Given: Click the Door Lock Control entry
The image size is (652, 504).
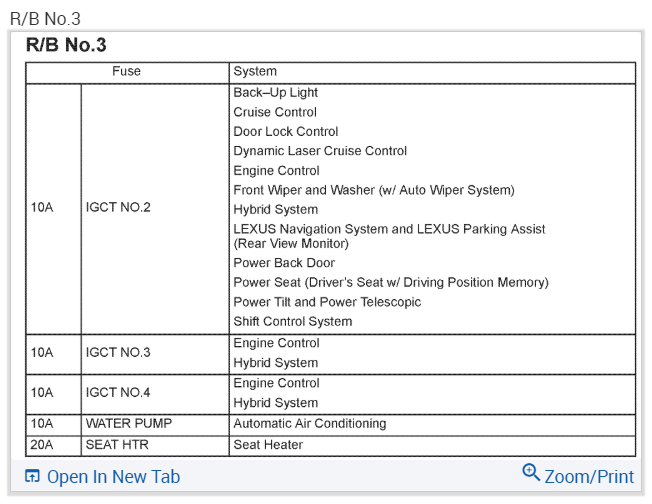Looking at the screenshot, I should pos(286,131).
